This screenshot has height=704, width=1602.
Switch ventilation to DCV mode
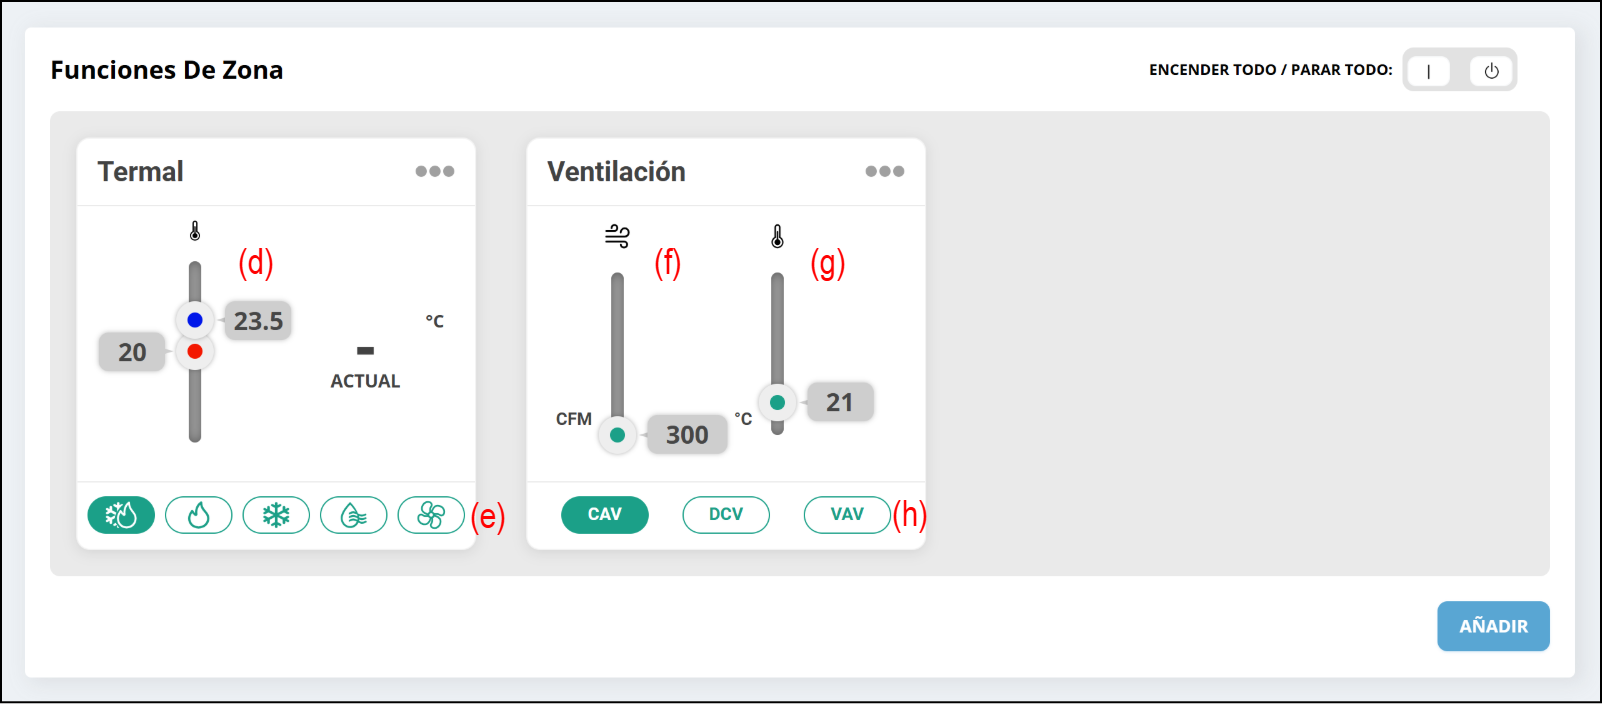click(x=726, y=514)
